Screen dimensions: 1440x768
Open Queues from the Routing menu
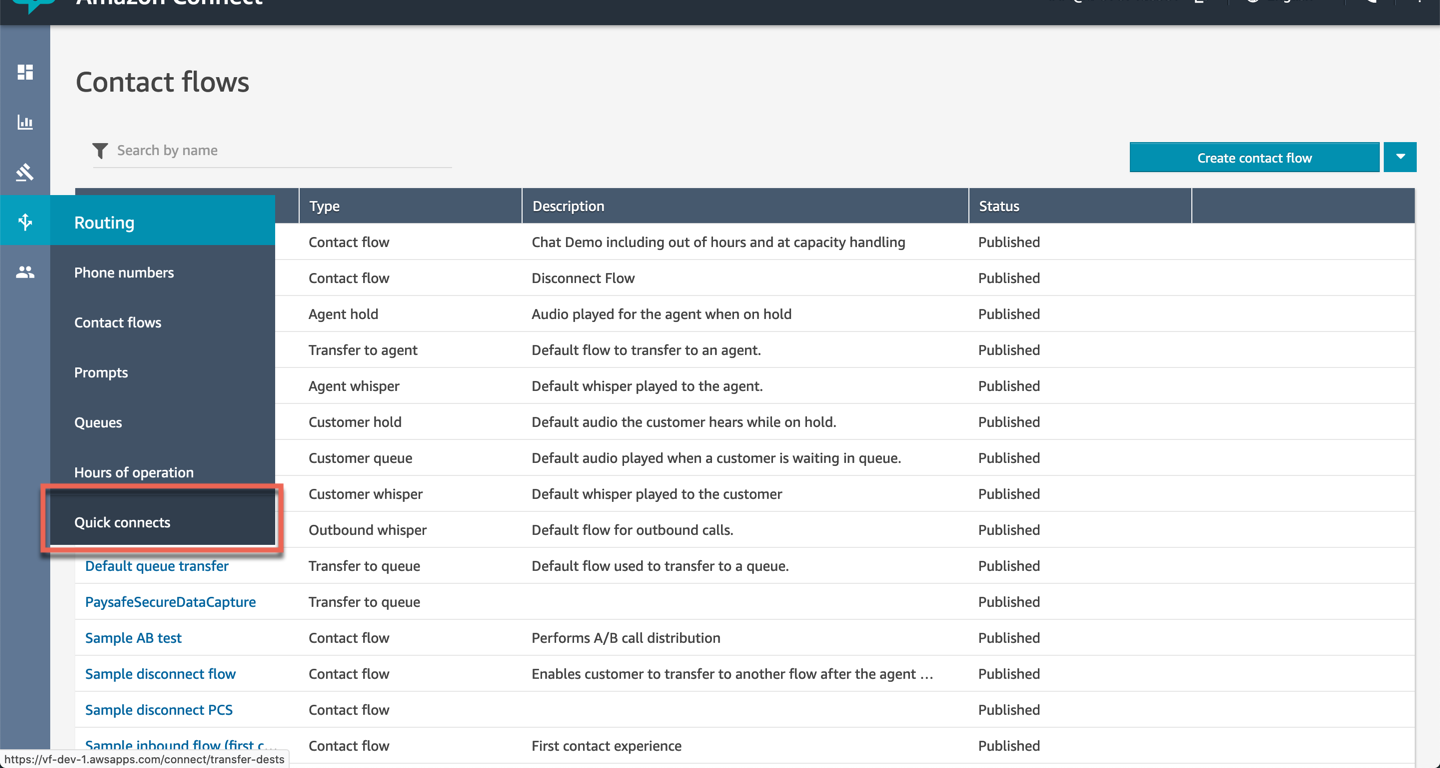98,422
